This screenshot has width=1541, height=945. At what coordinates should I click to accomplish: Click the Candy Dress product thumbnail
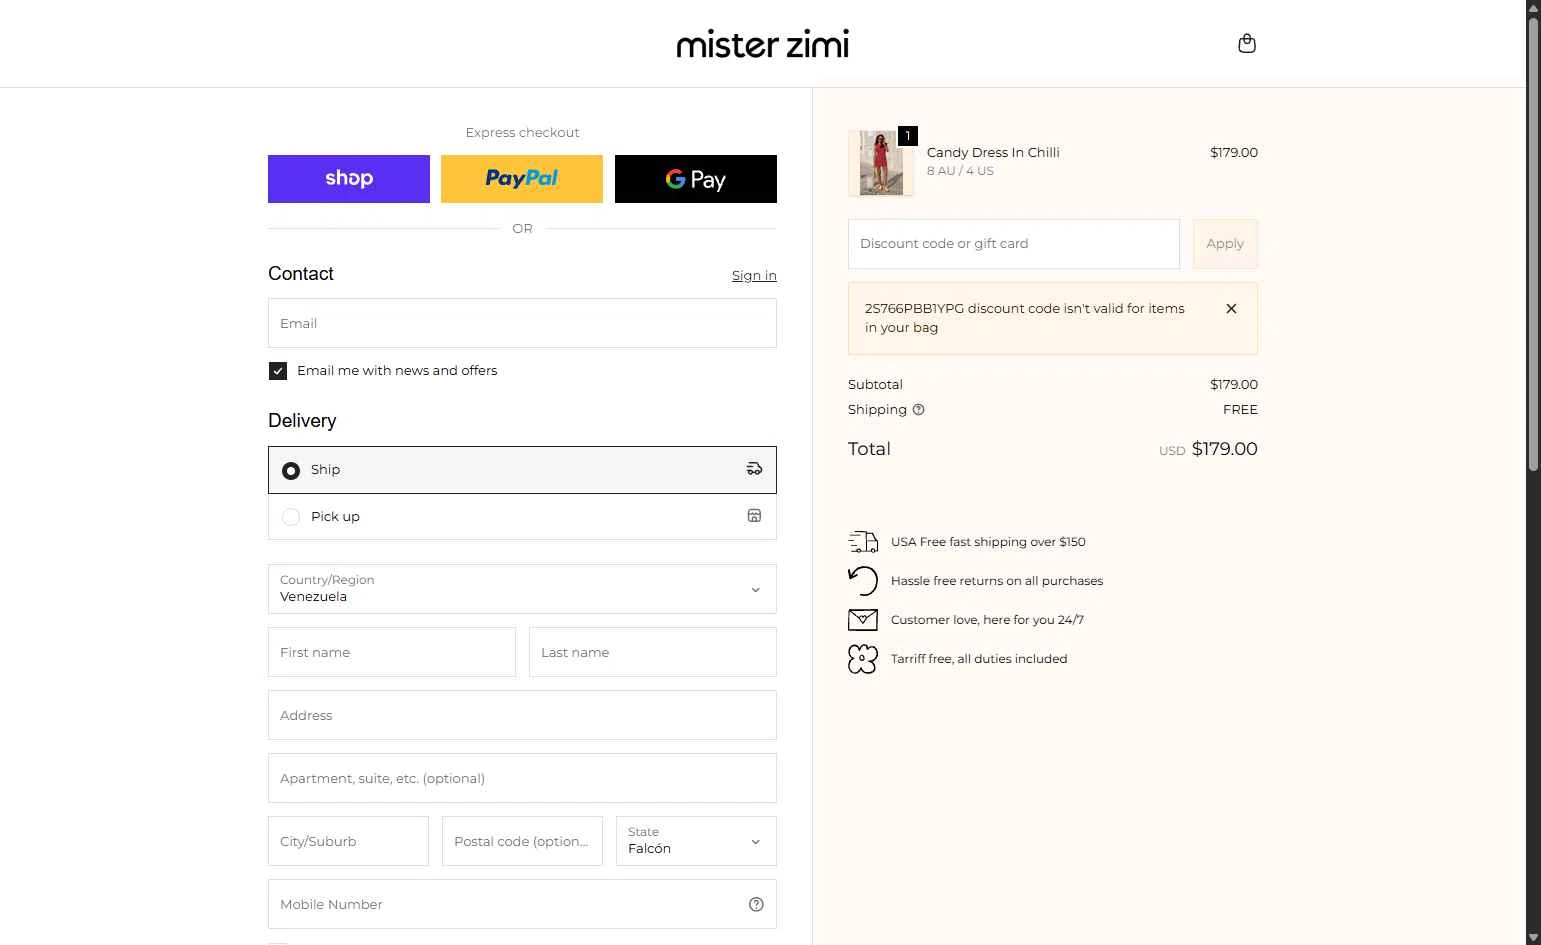pos(881,163)
